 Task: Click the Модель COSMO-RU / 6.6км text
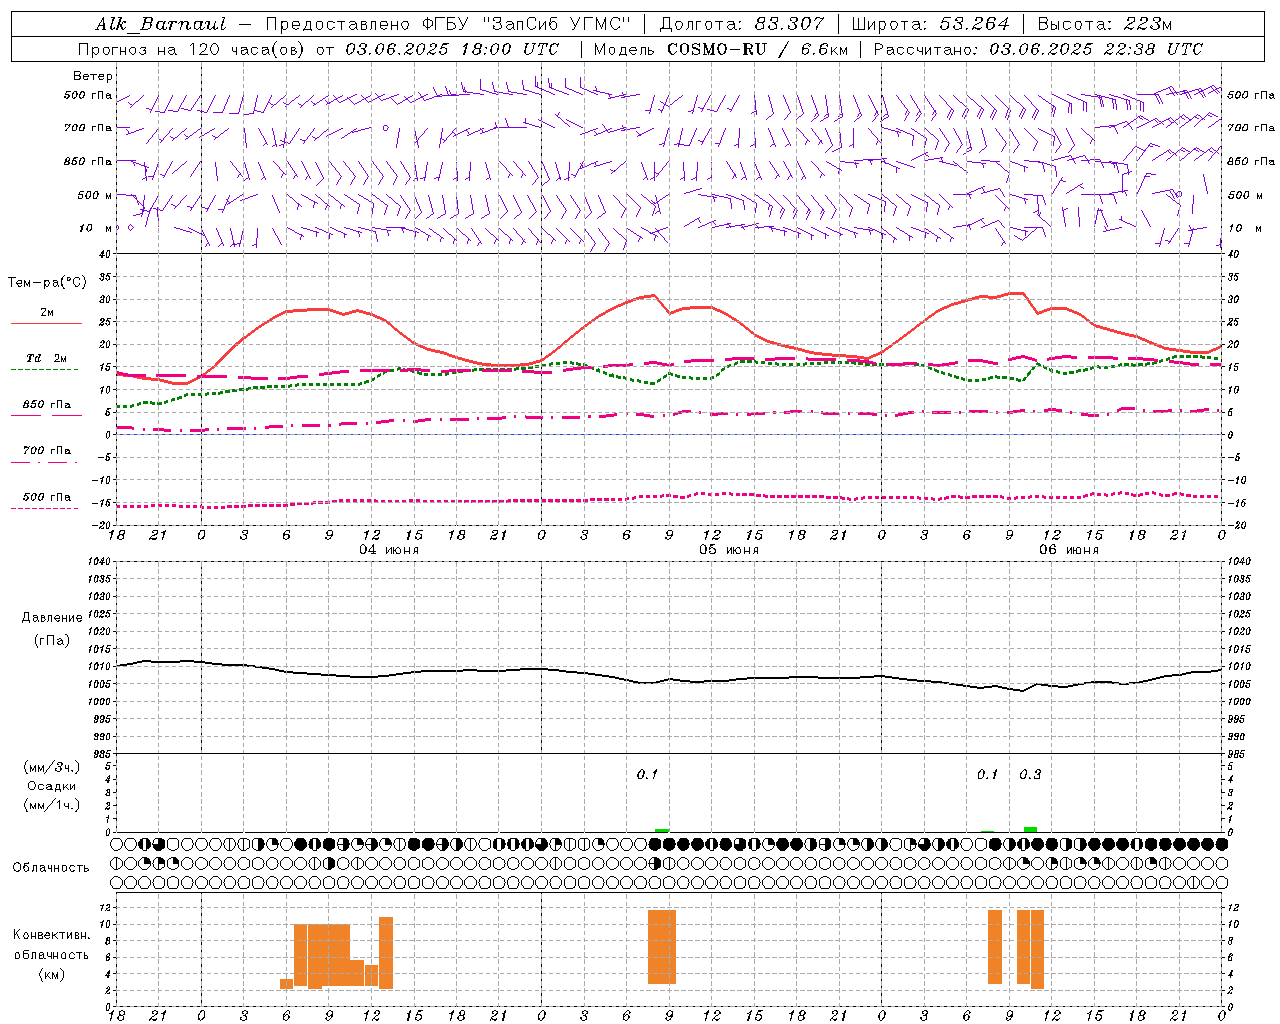[720, 49]
